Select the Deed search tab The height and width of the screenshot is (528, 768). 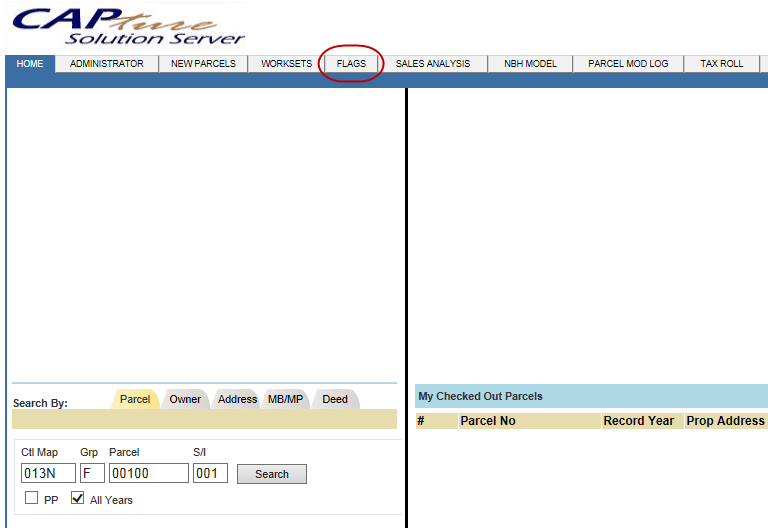335,399
